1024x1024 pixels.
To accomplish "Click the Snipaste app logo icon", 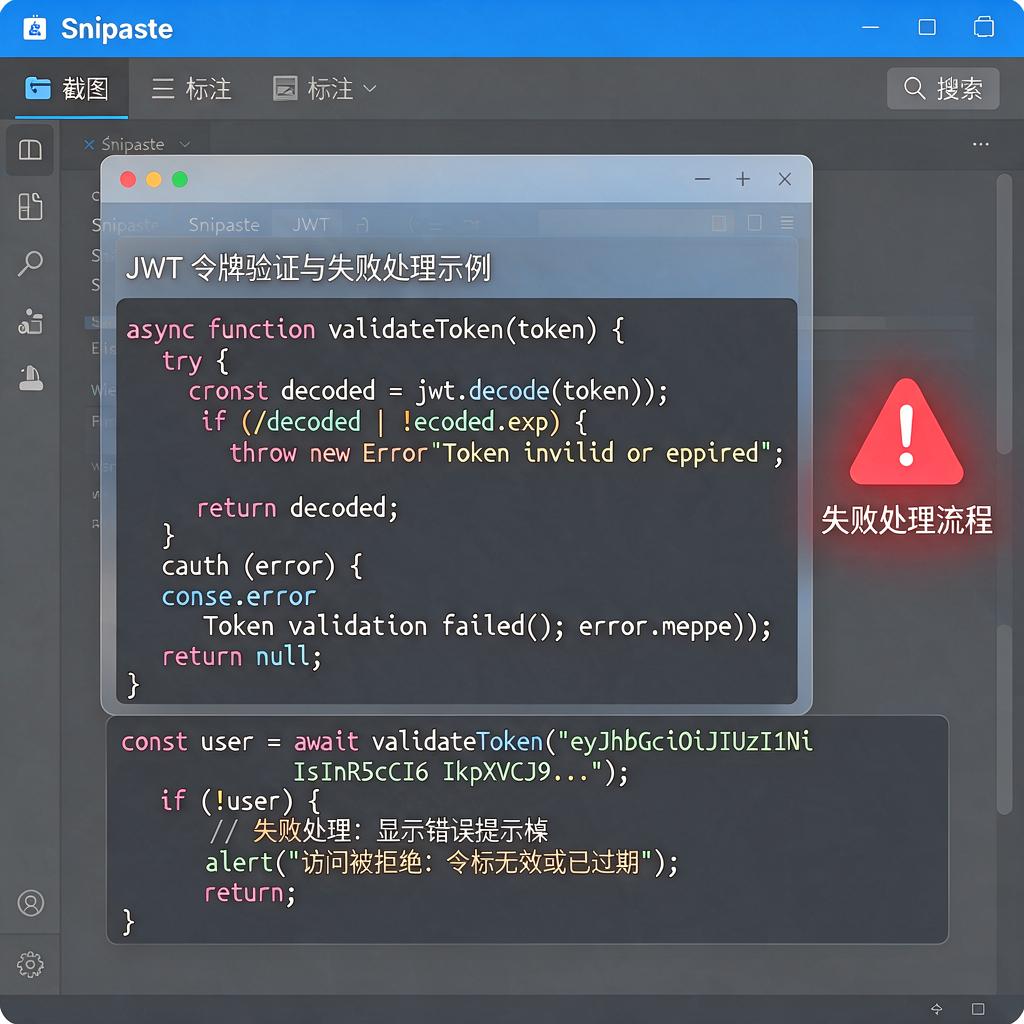I will 35,28.
